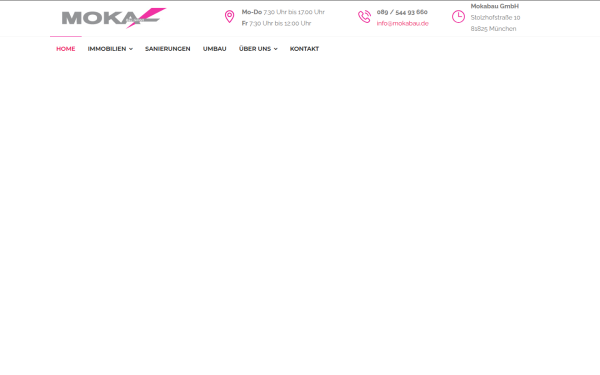The height and width of the screenshot is (375, 600).
Task: Click the phone number 089 / 544 93 660
Action: tap(402, 12)
